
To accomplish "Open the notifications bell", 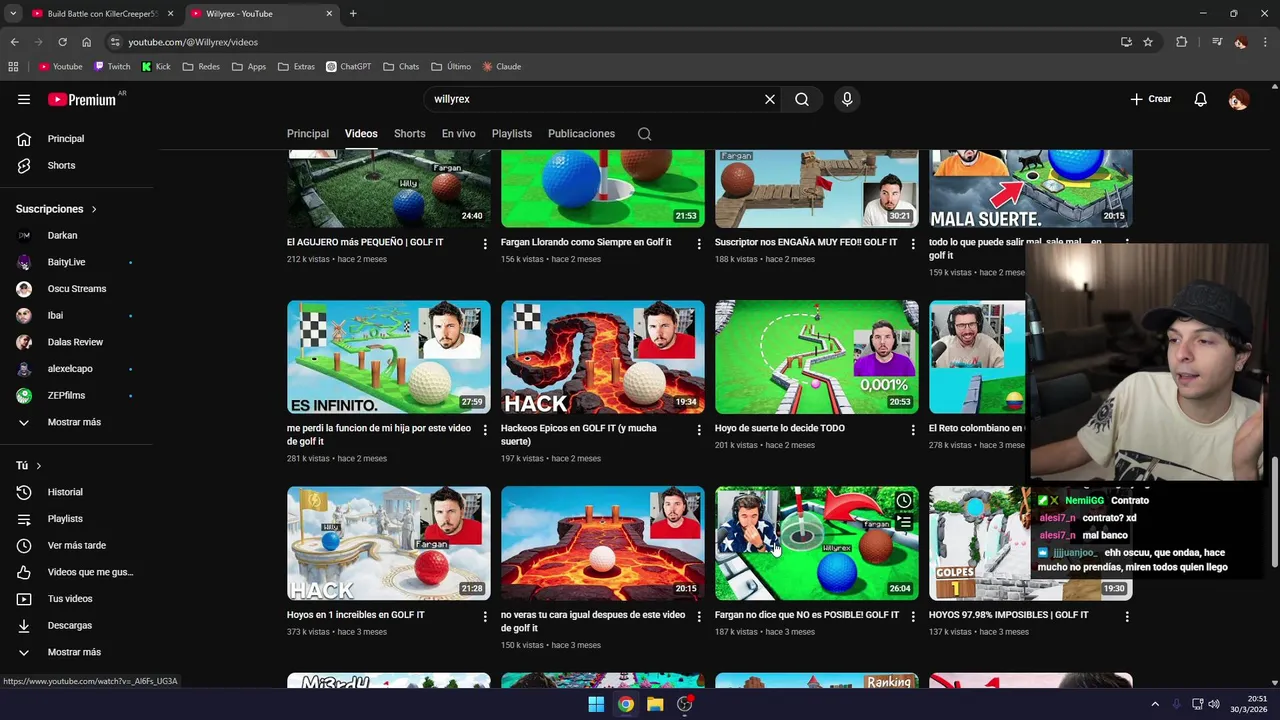I will [1201, 99].
